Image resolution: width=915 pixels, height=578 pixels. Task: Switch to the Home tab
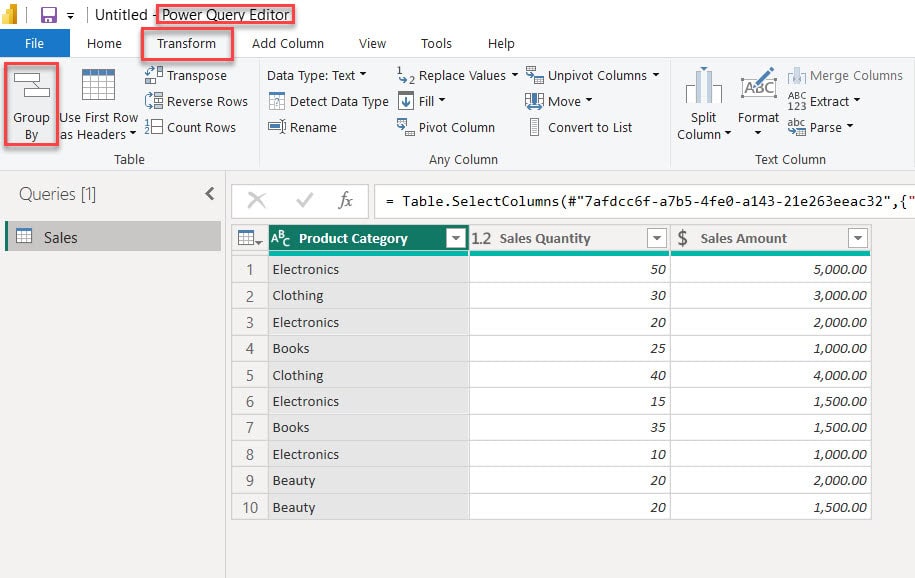(x=104, y=43)
